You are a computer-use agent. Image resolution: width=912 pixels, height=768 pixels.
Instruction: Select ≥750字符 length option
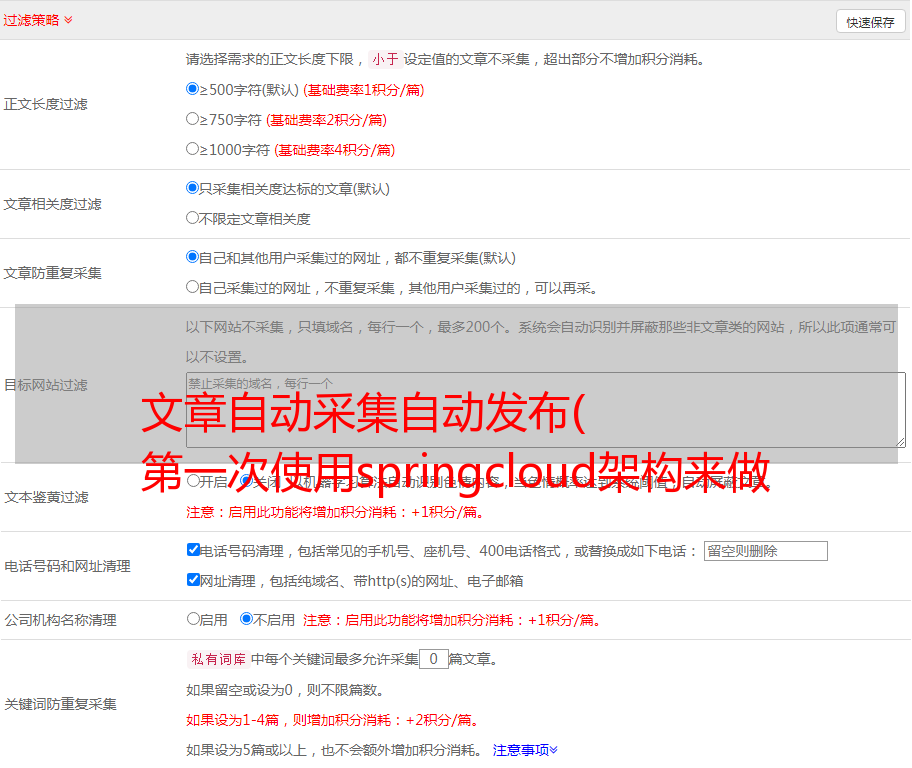click(192, 119)
